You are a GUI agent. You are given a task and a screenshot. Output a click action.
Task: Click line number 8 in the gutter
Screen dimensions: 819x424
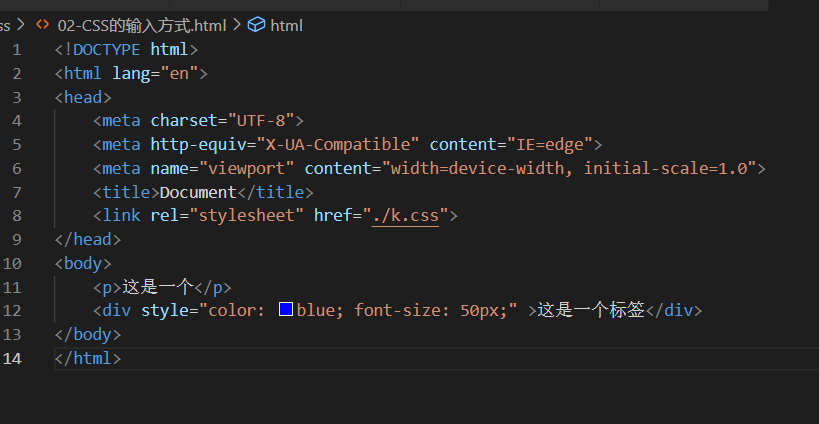click(x=15, y=215)
